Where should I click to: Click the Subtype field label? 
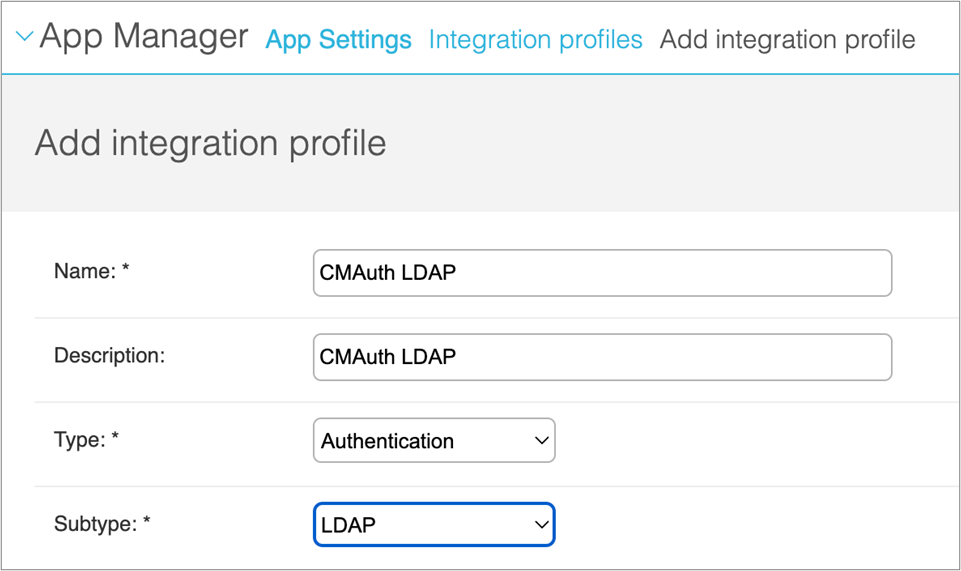[x=95, y=523]
